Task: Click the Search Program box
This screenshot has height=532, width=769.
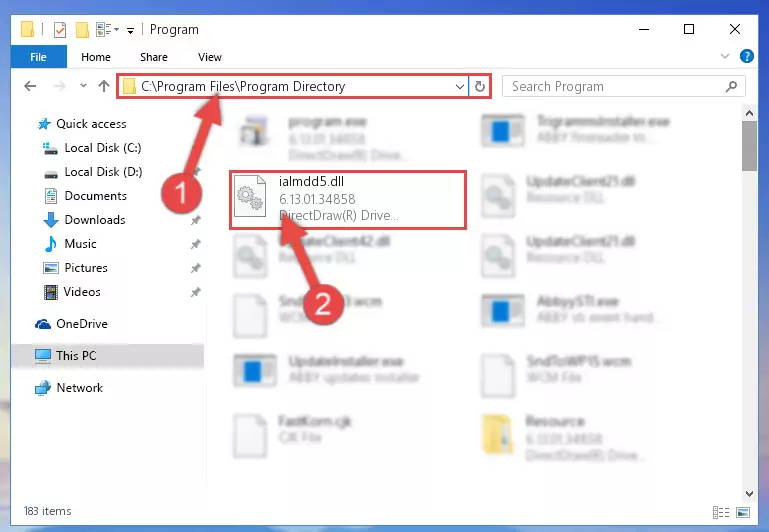Action: (623, 86)
